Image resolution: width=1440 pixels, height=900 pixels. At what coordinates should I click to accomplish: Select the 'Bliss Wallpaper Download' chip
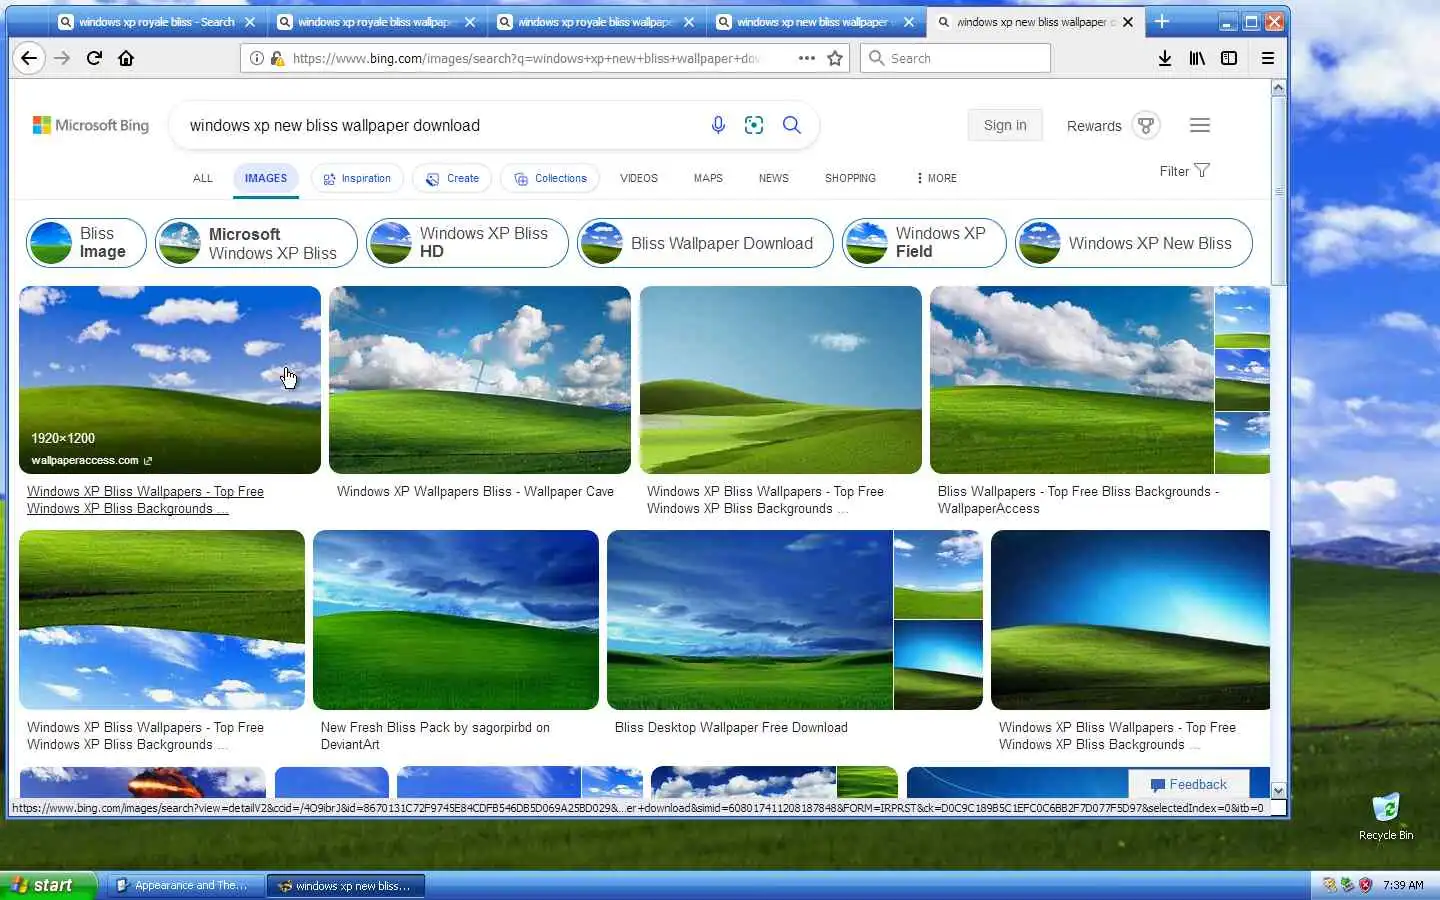[x=705, y=243]
